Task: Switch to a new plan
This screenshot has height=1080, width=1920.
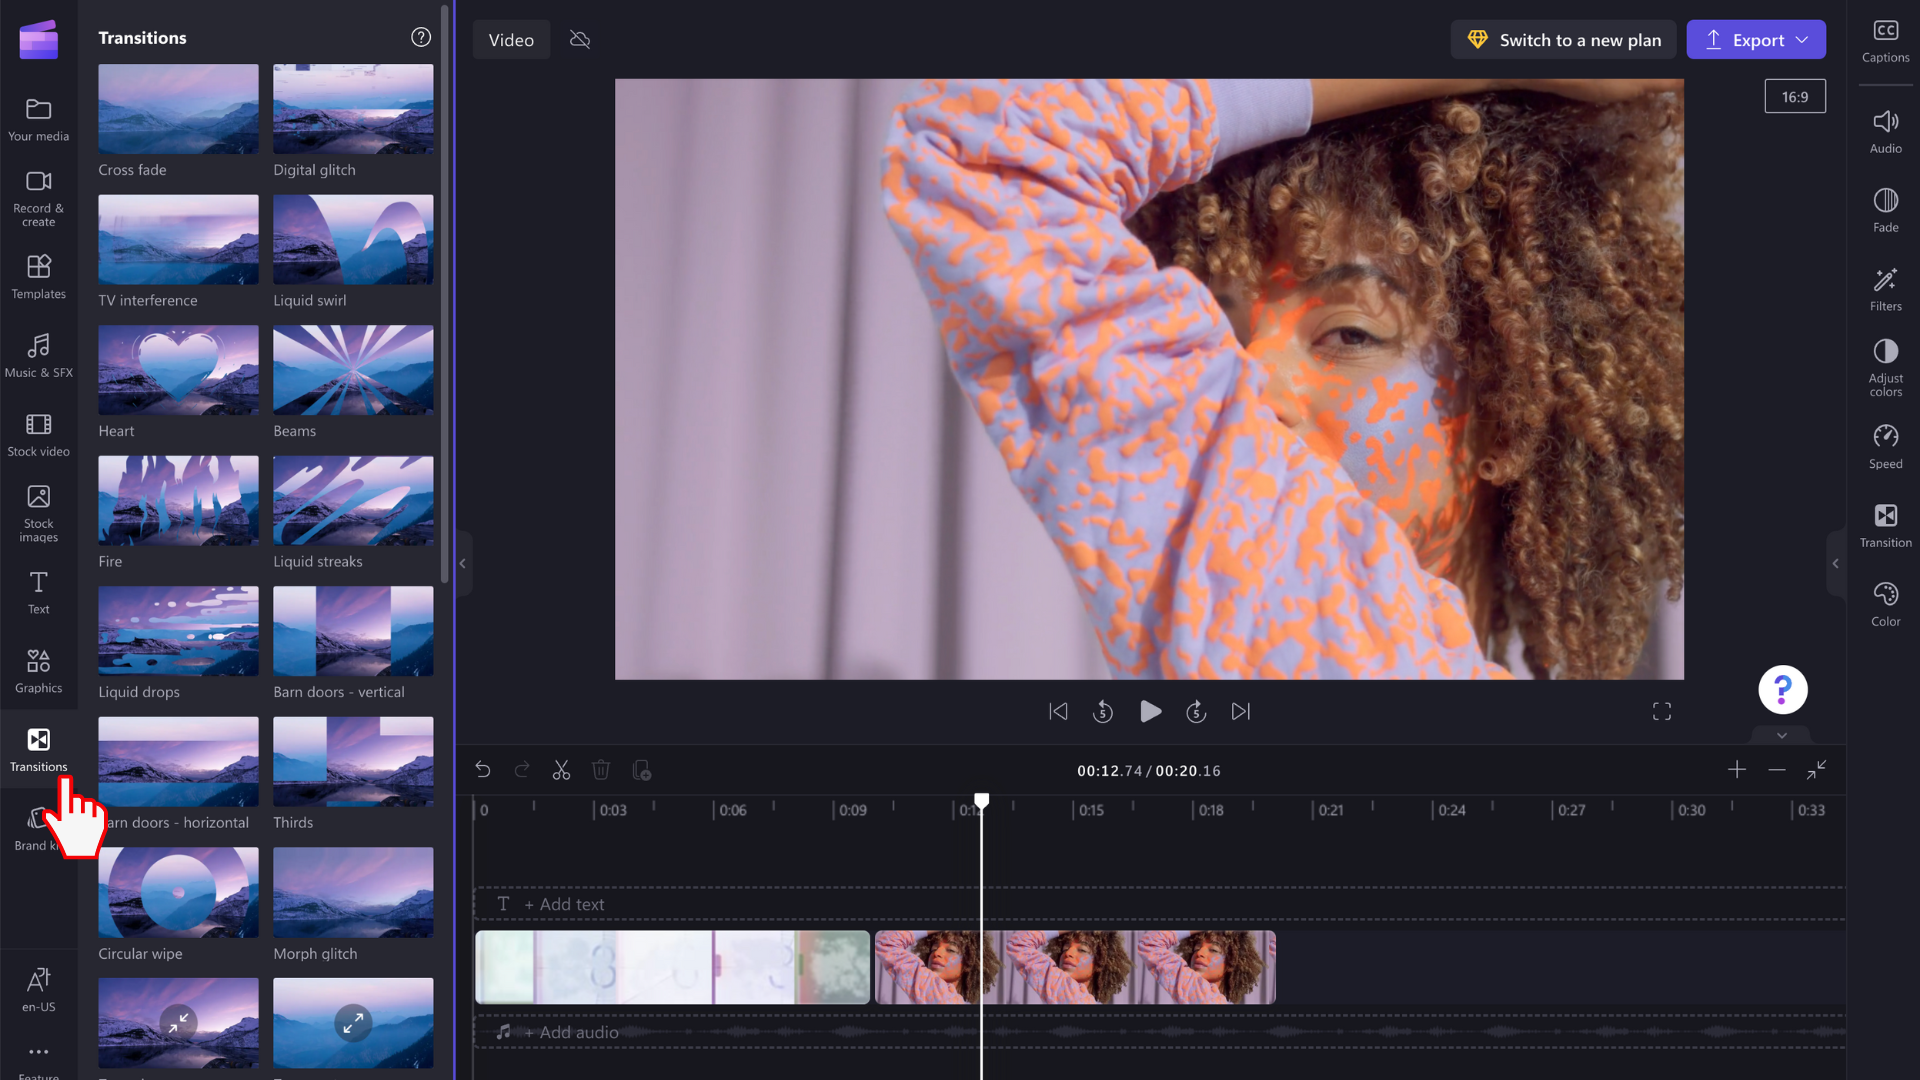Action: [1564, 40]
